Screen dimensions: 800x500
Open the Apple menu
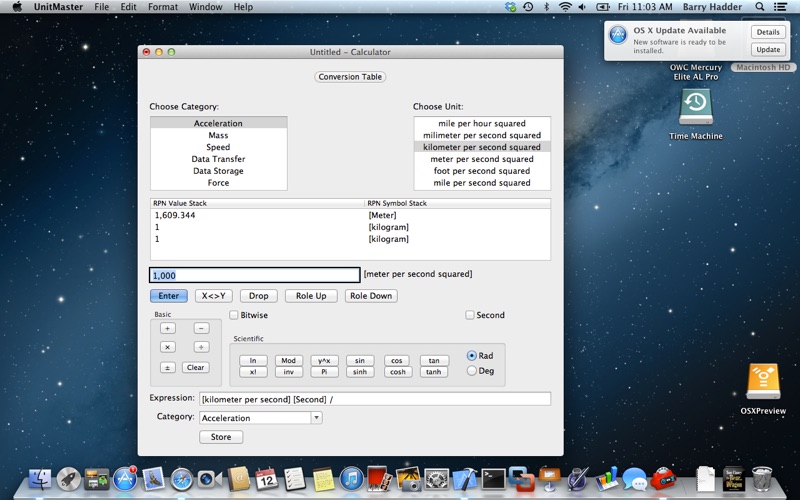17,7
